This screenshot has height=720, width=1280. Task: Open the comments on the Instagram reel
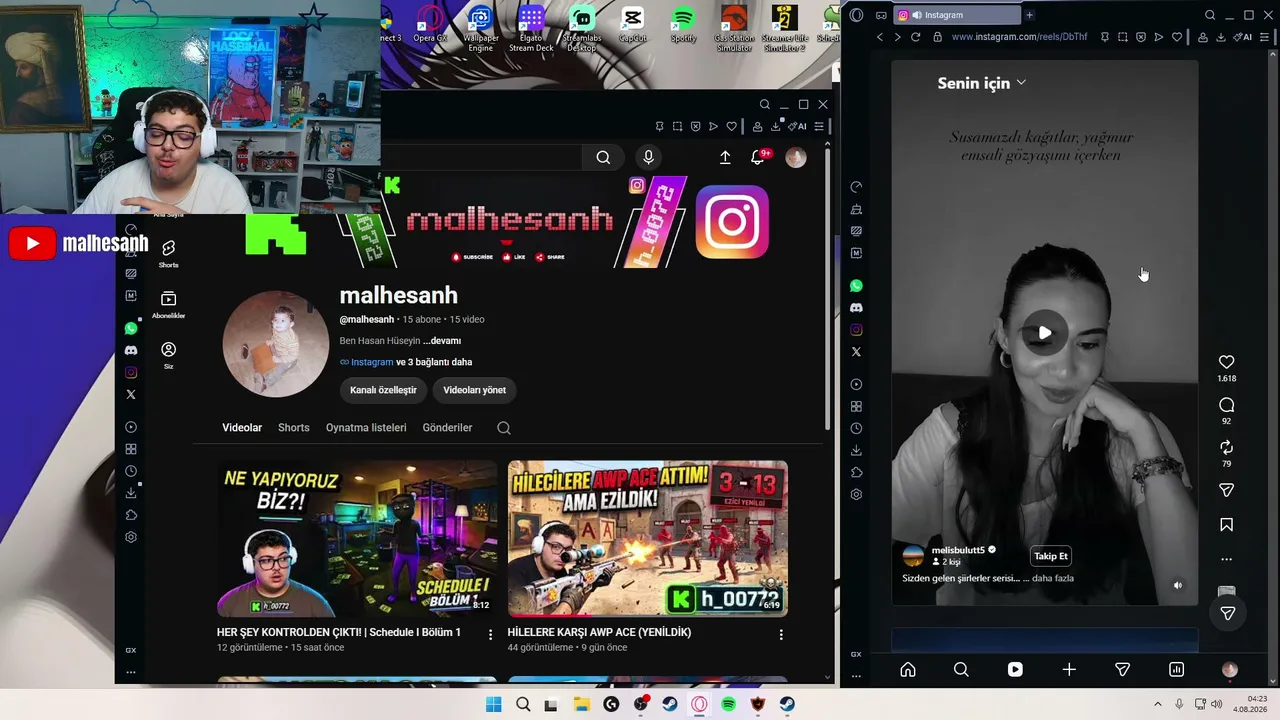[x=1227, y=405]
